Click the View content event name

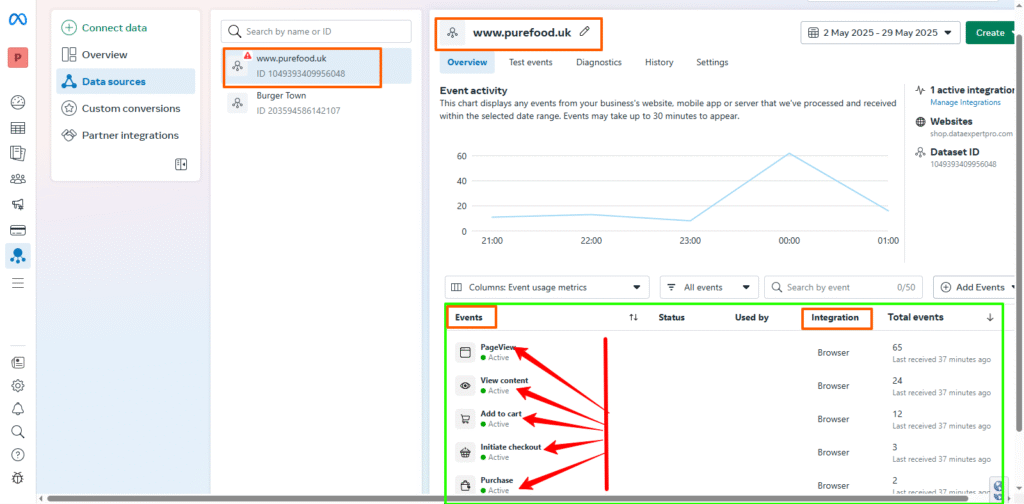[x=504, y=381]
